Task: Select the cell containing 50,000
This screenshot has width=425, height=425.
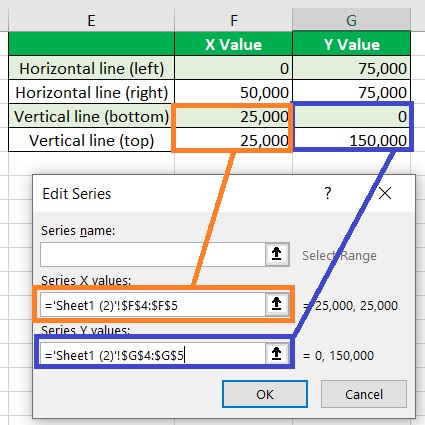Action: tap(233, 92)
